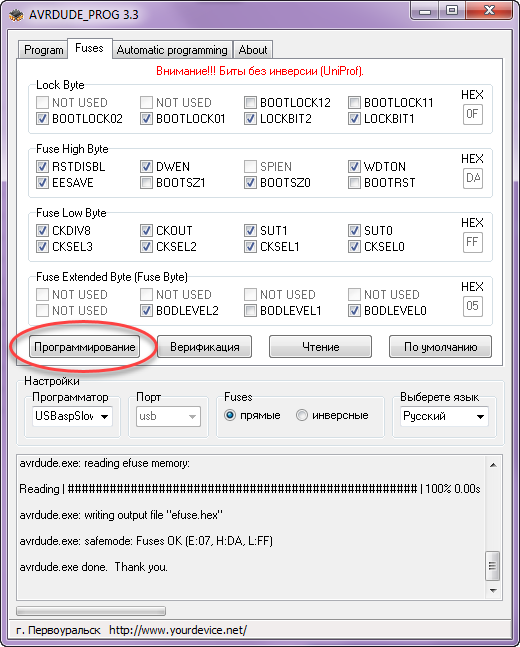Image resolution: width=520 pixels, height=647 pixels.
Task: Click the Программирование button
Action: tap(85, 347)
